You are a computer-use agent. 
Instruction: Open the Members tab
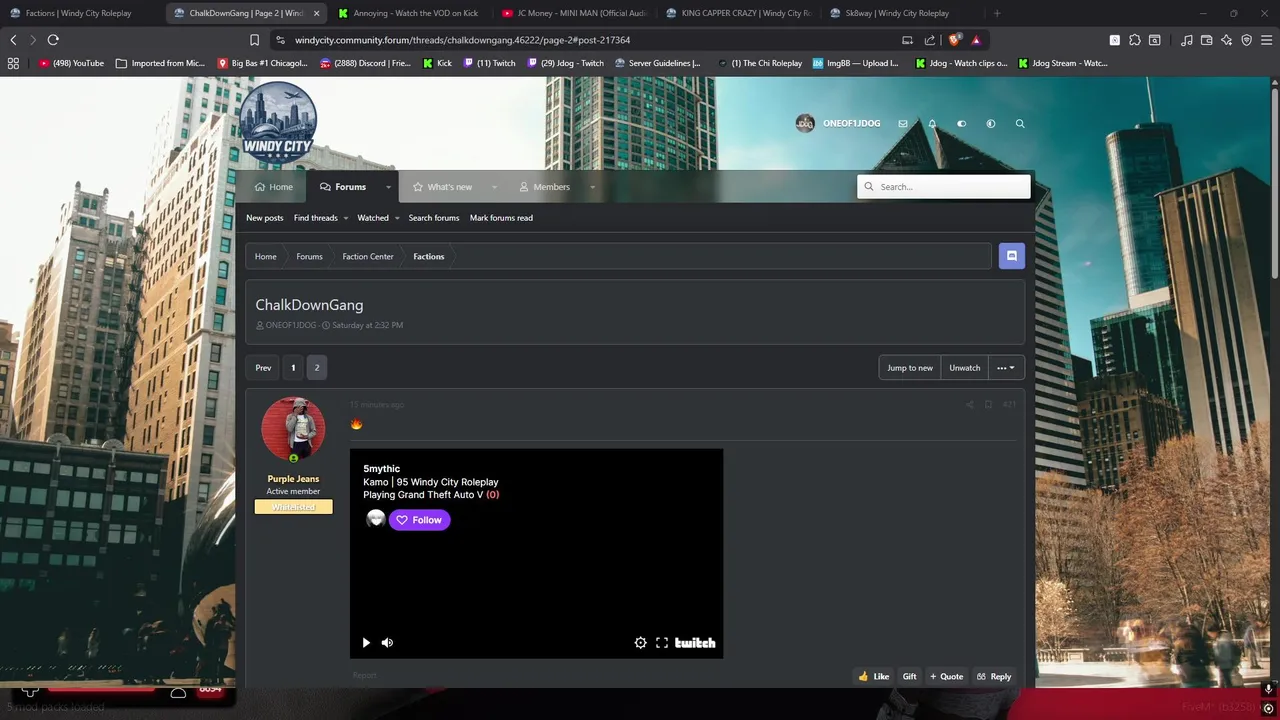coord(545,187)
